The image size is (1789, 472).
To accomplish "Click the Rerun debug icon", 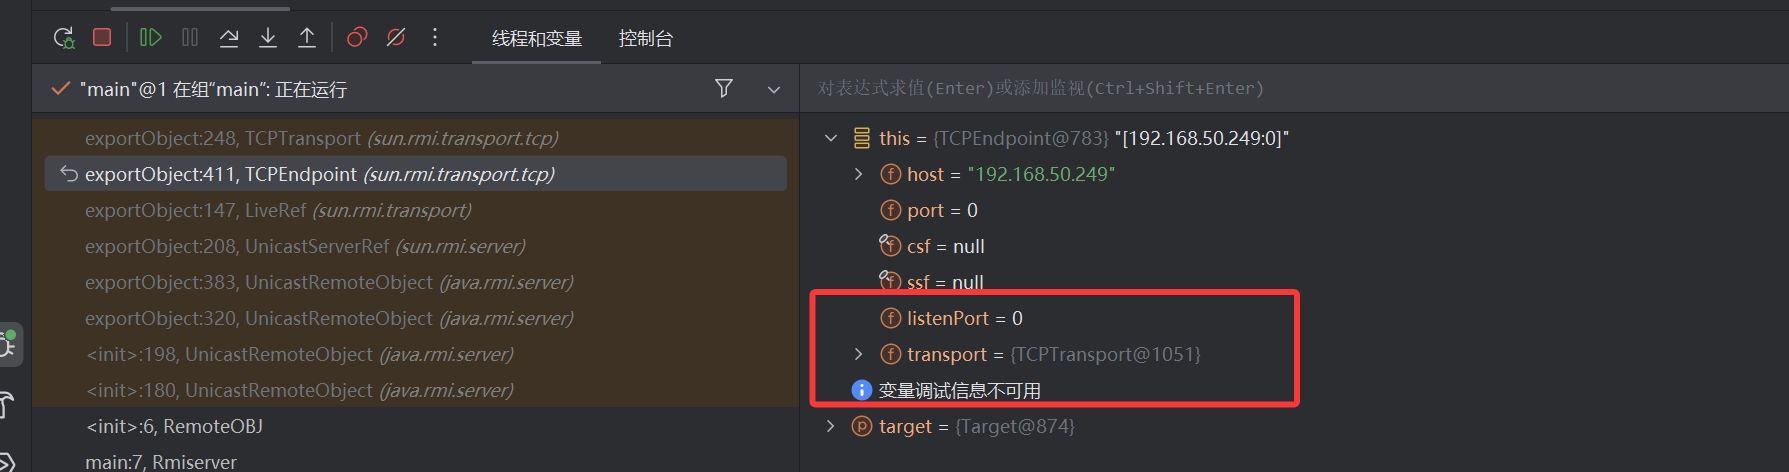I will (x=64, y=38).
